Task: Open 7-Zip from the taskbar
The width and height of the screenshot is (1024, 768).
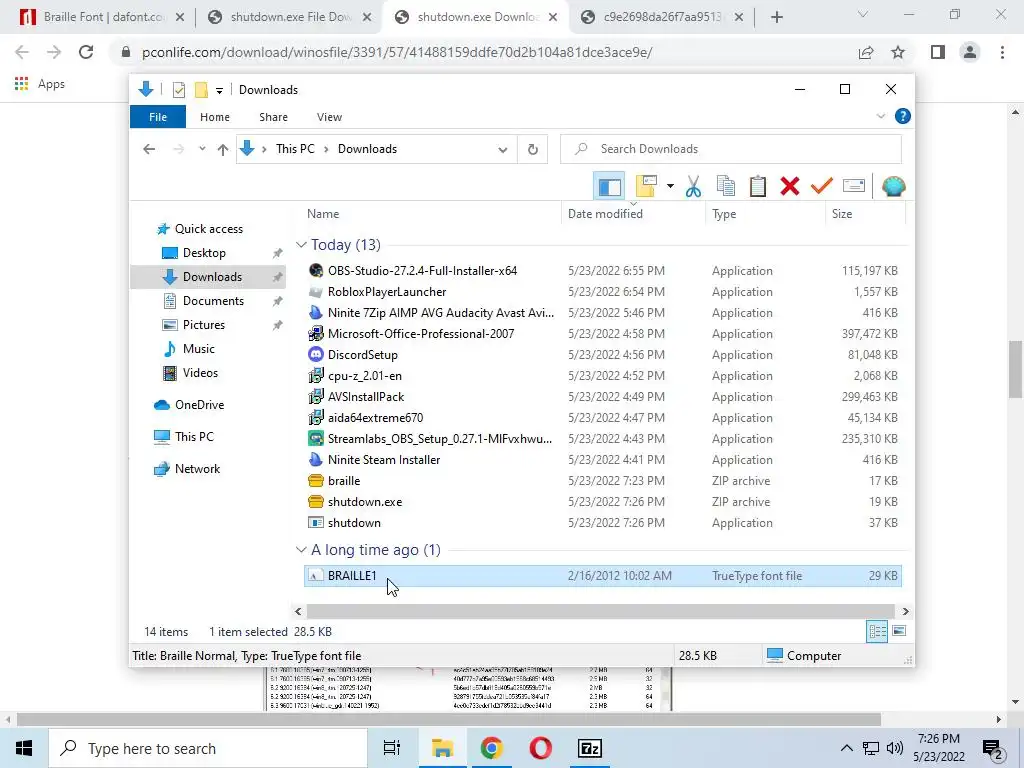Action: click(590, 748)
